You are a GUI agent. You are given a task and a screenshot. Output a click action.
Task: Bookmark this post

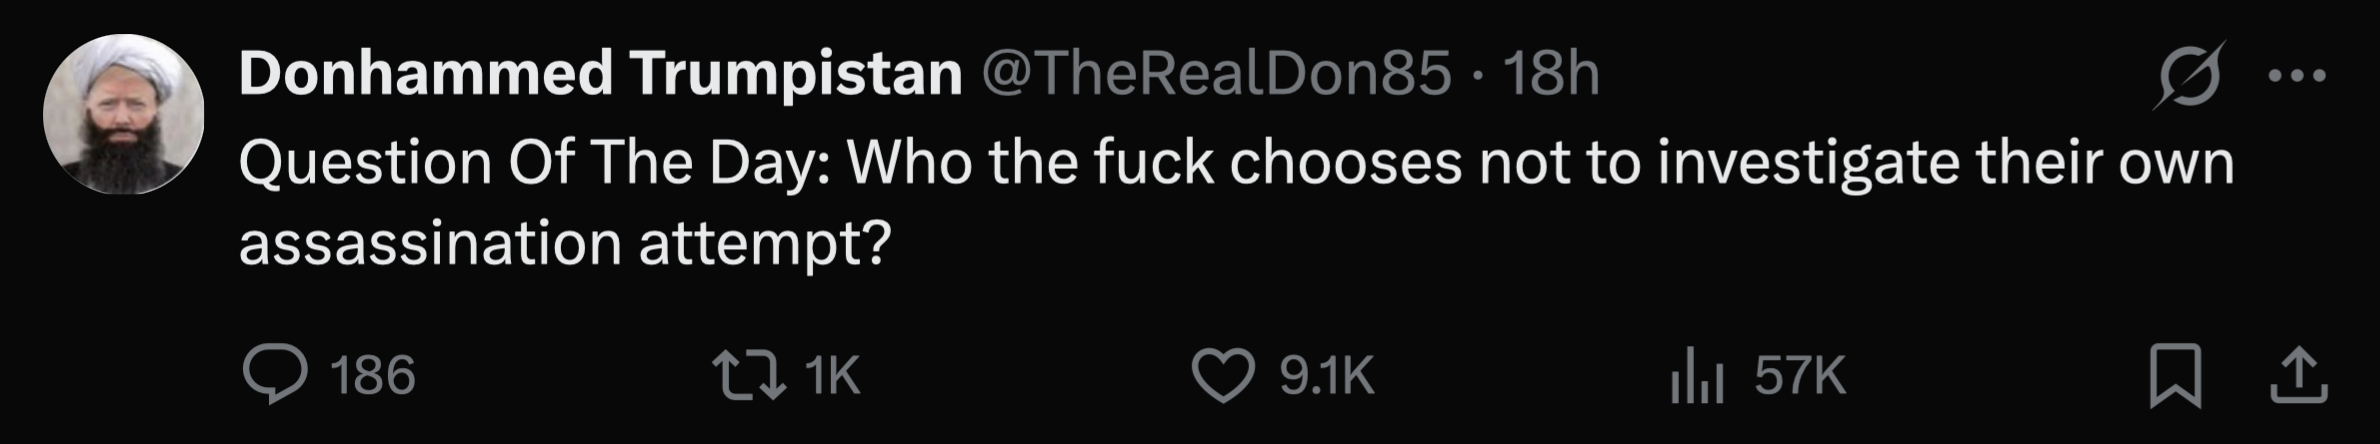[x=2176, y=375]
